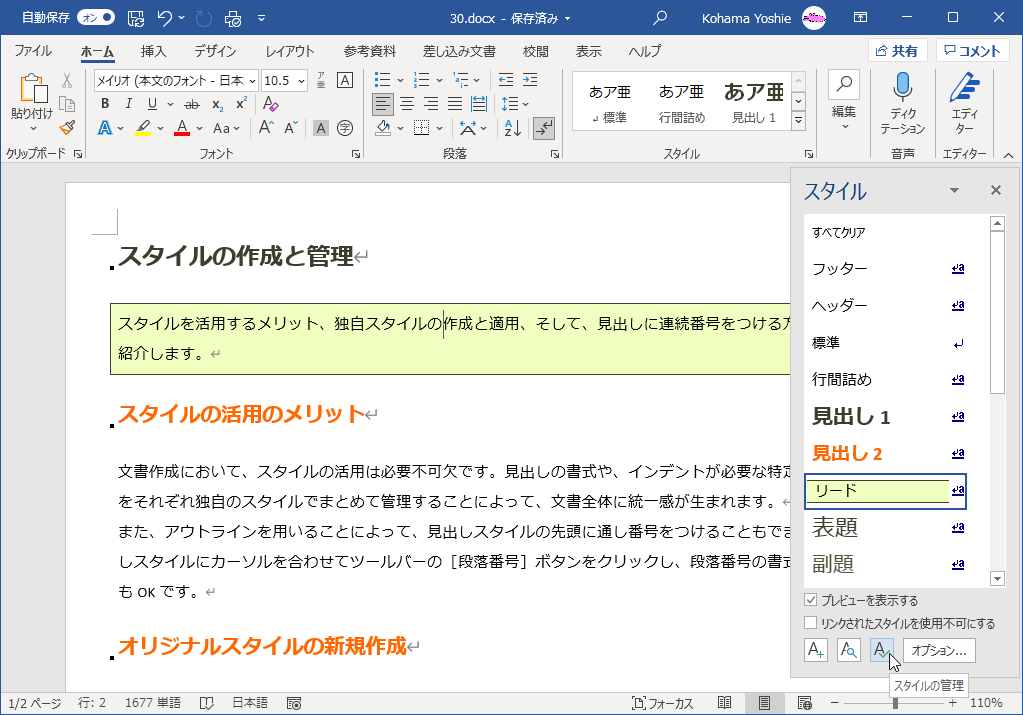Click the Format Painter brush icon
Screen dimensions: 1023x715
[67, 127]
